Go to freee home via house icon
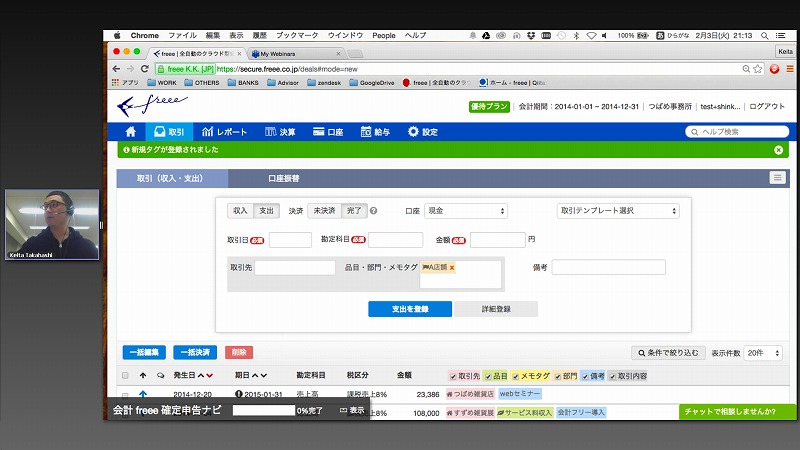The image size is (800, 450). 130,132
